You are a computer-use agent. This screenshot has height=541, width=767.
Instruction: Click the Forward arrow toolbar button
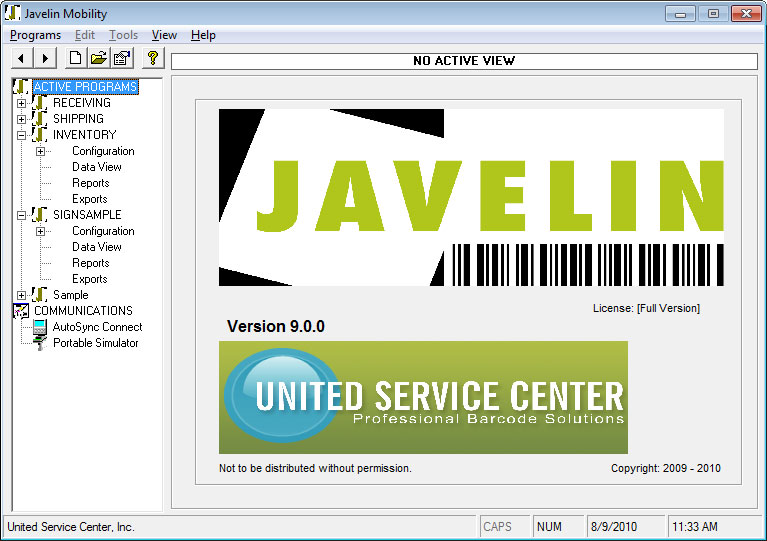point(45,59)
